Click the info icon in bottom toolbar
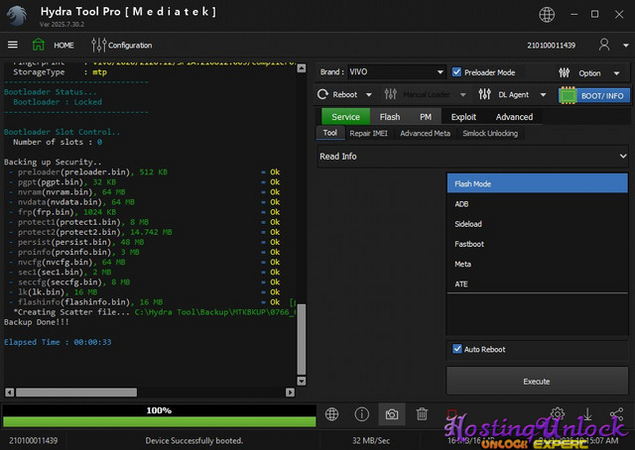Viewport: 635px width, 450px height. click(x=362, y=414)
